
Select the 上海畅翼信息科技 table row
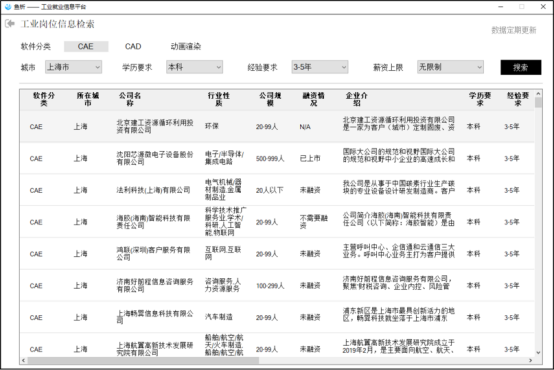coord(277,317)
